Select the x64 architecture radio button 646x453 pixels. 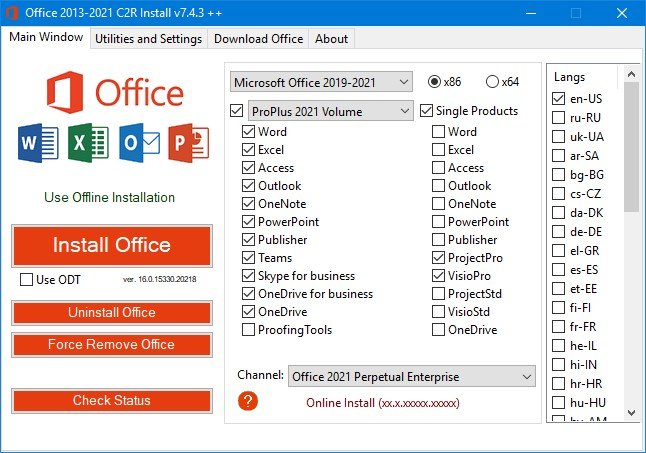492,82
